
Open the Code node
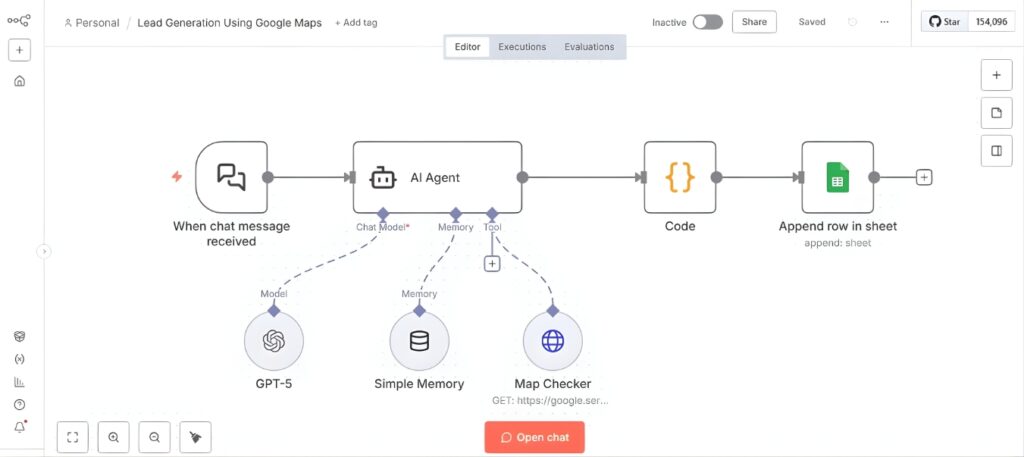(x=679, y=177)
